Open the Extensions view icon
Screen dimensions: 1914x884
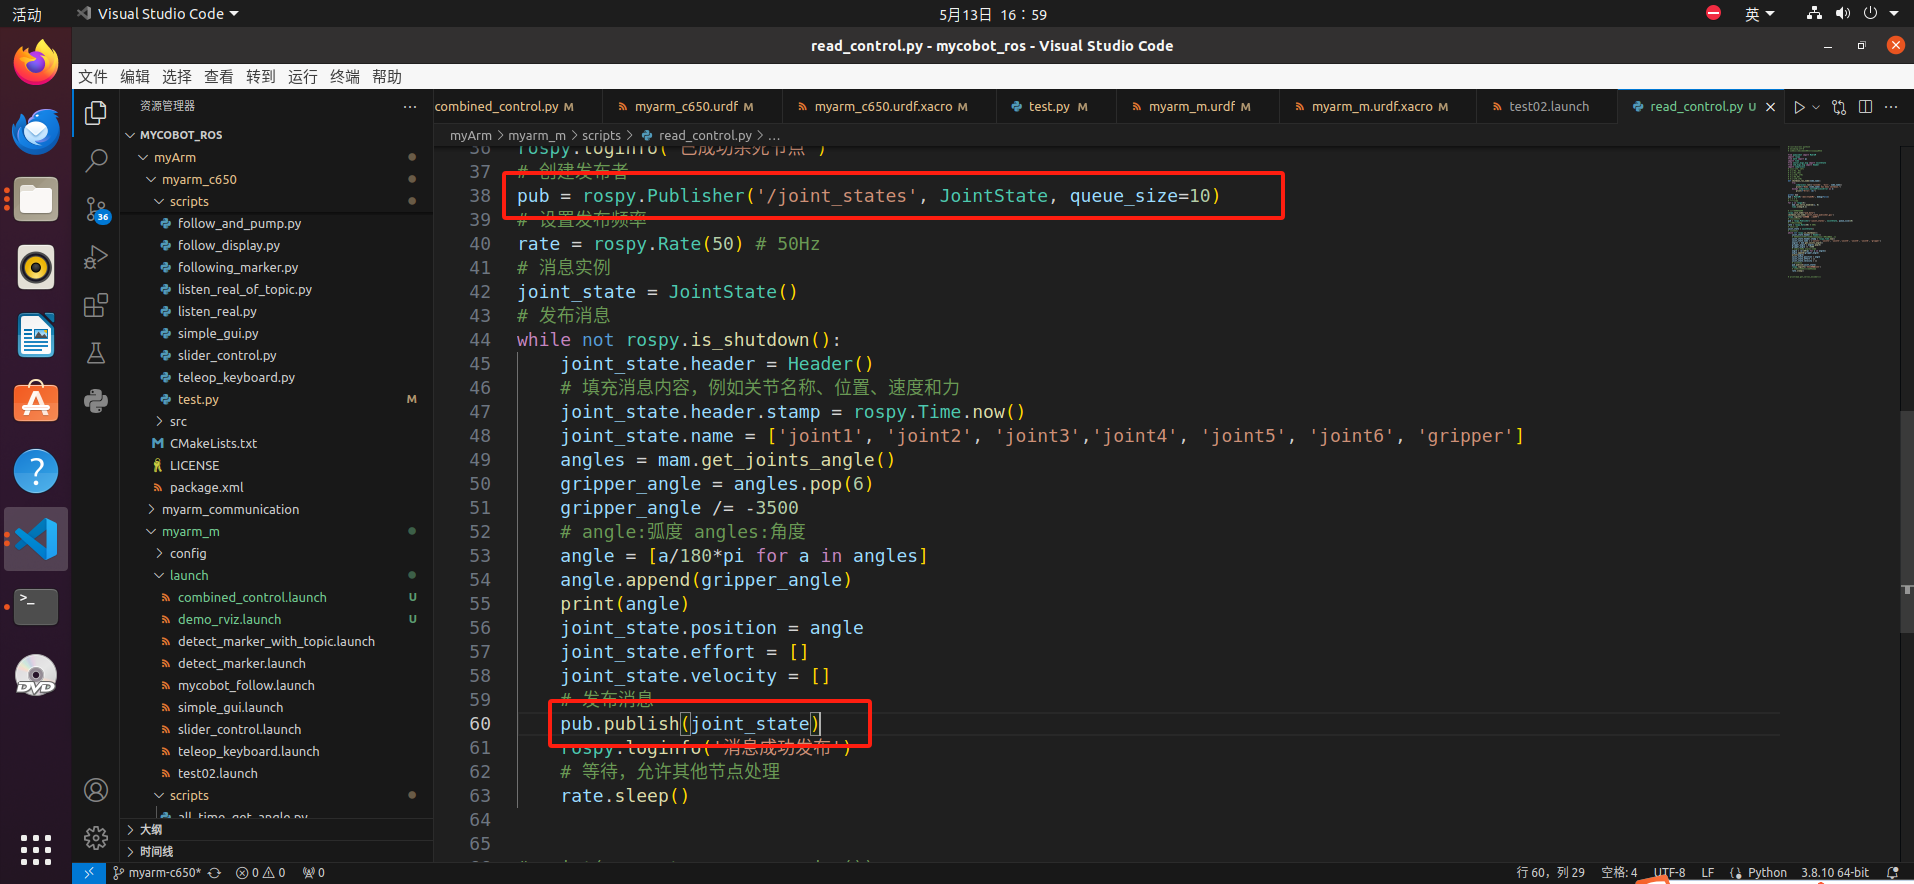(x=96, y=305)
